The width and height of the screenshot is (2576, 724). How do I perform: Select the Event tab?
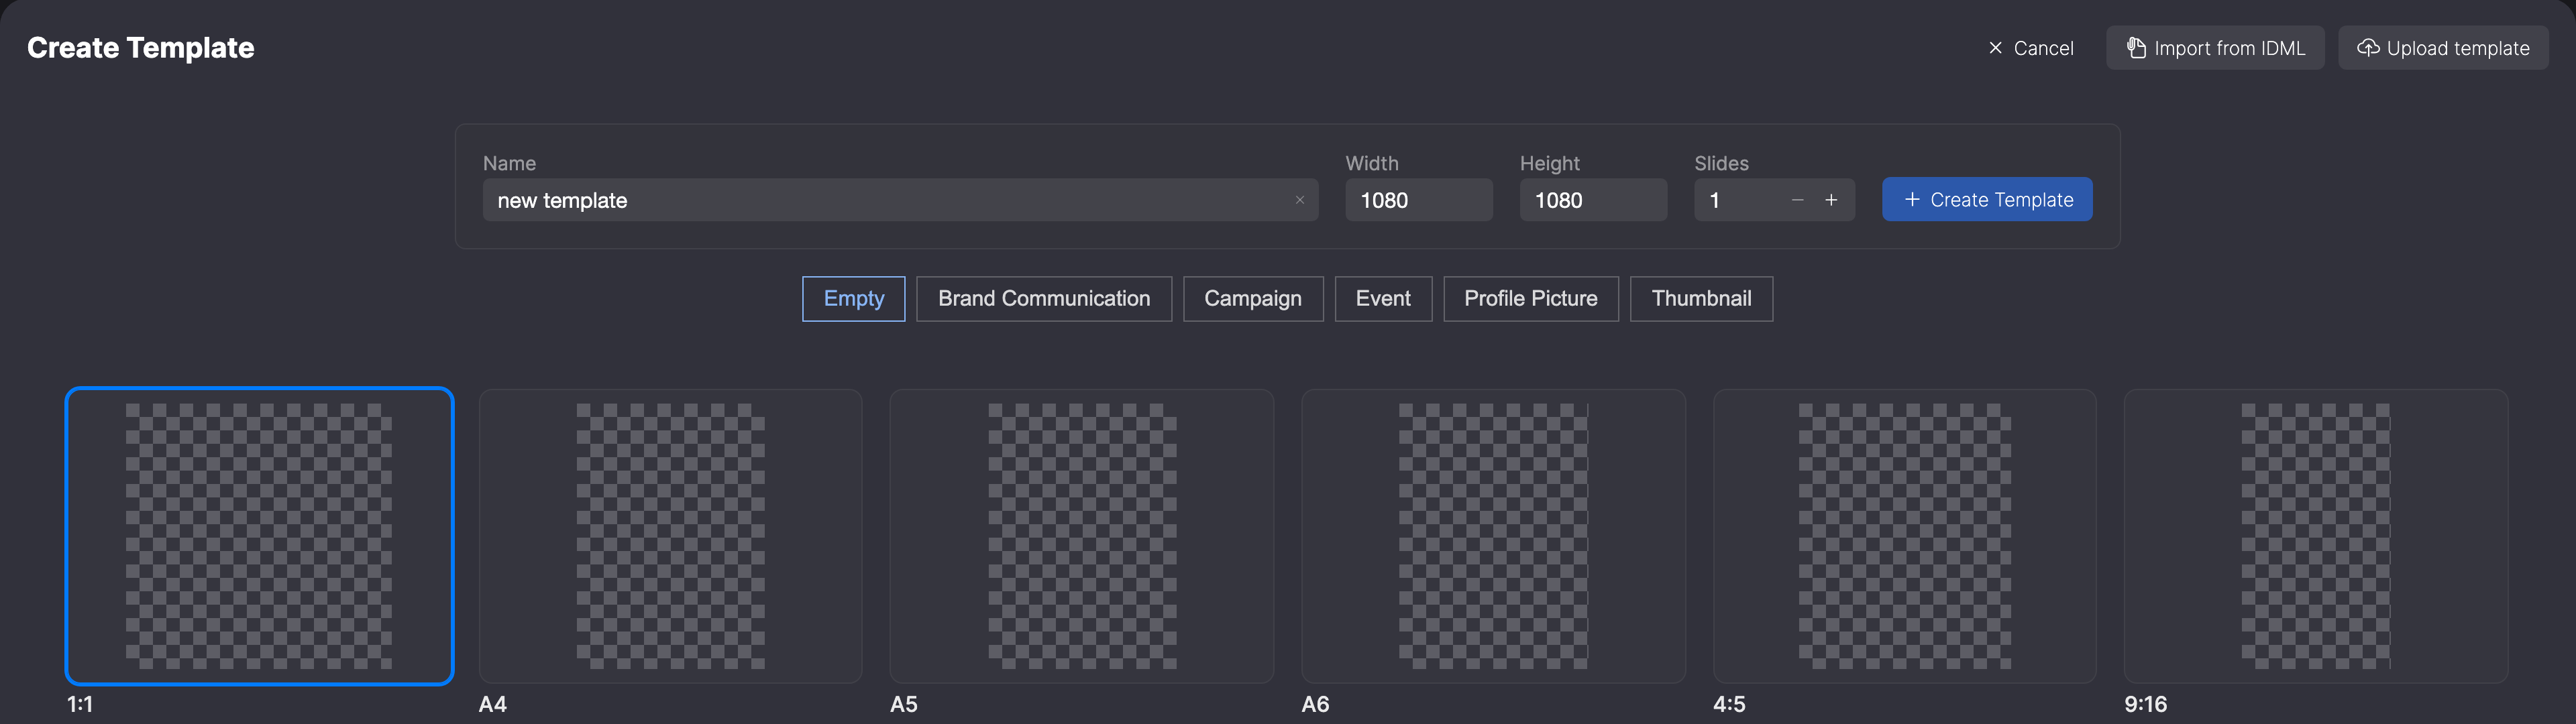(x=1383, y=299)
